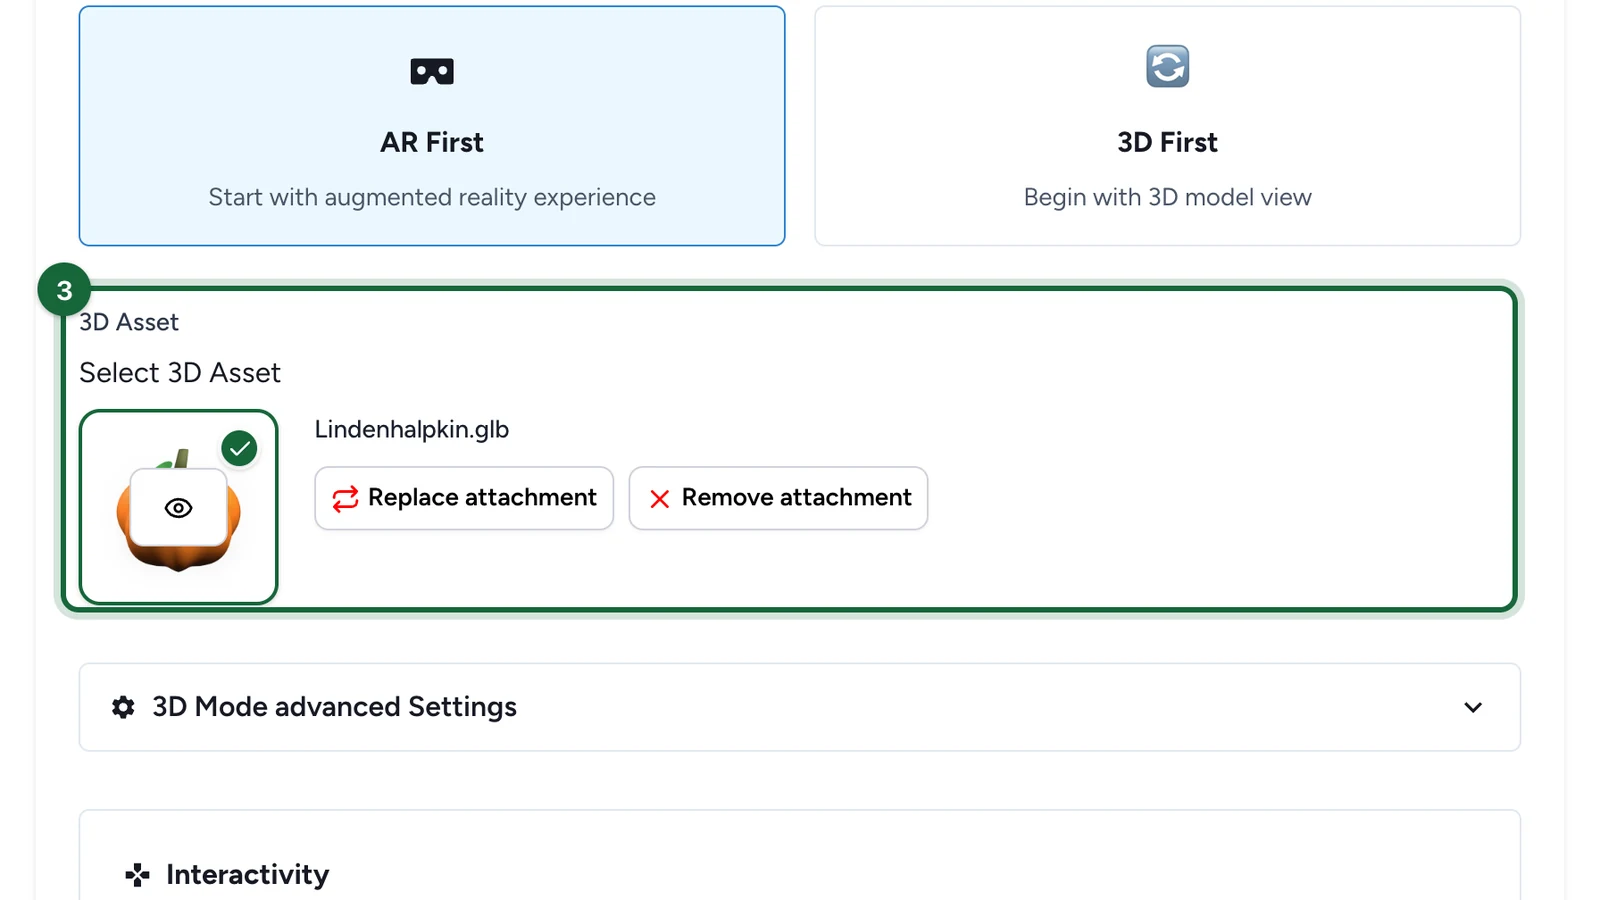Image resolution: width=1600 pixels, height=900 pixels.
Task: Click the 3D Mode advanced Settings heading text
Action: [x=334, y=707]
